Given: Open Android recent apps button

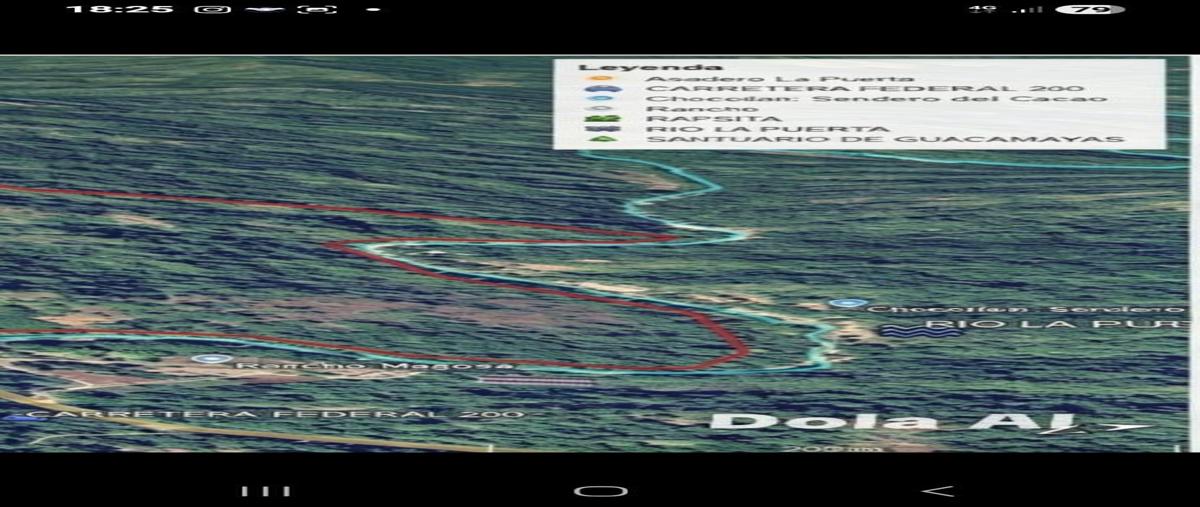Looking at the screenshot, I should (267, 490).
